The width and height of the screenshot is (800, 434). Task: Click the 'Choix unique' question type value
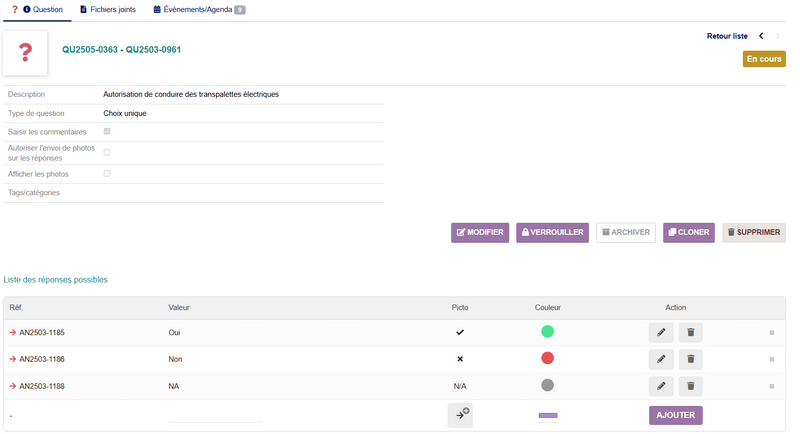pos(124,113)
